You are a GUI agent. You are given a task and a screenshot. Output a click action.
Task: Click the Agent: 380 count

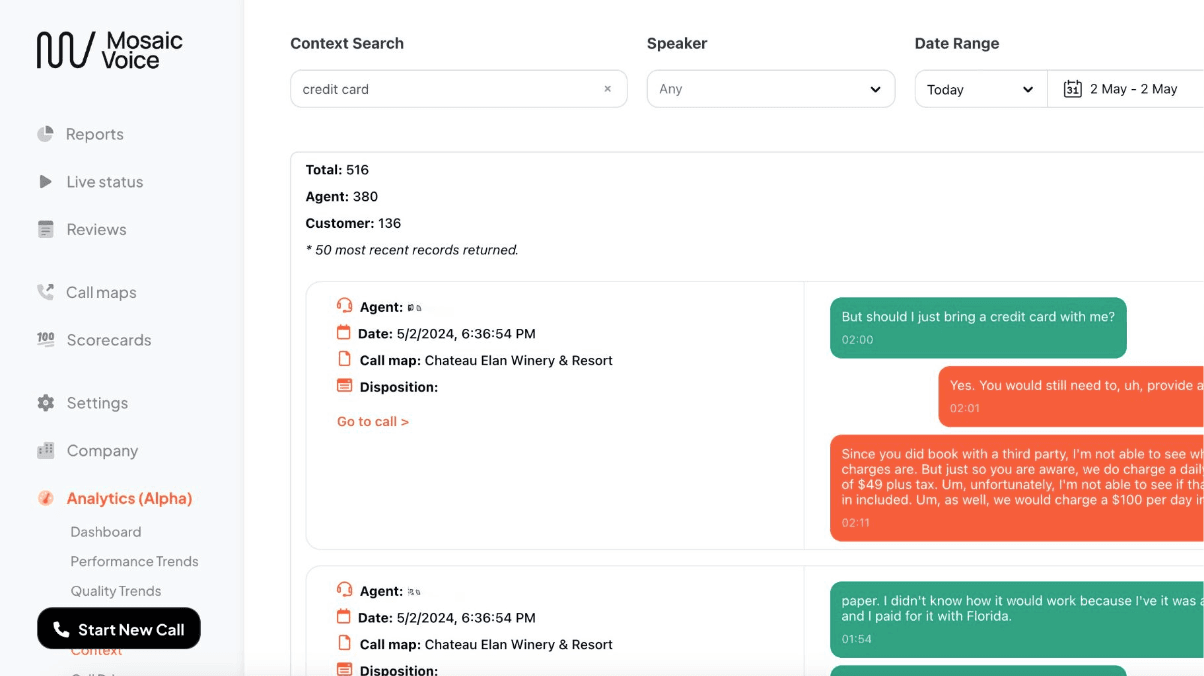pos(341,197)
